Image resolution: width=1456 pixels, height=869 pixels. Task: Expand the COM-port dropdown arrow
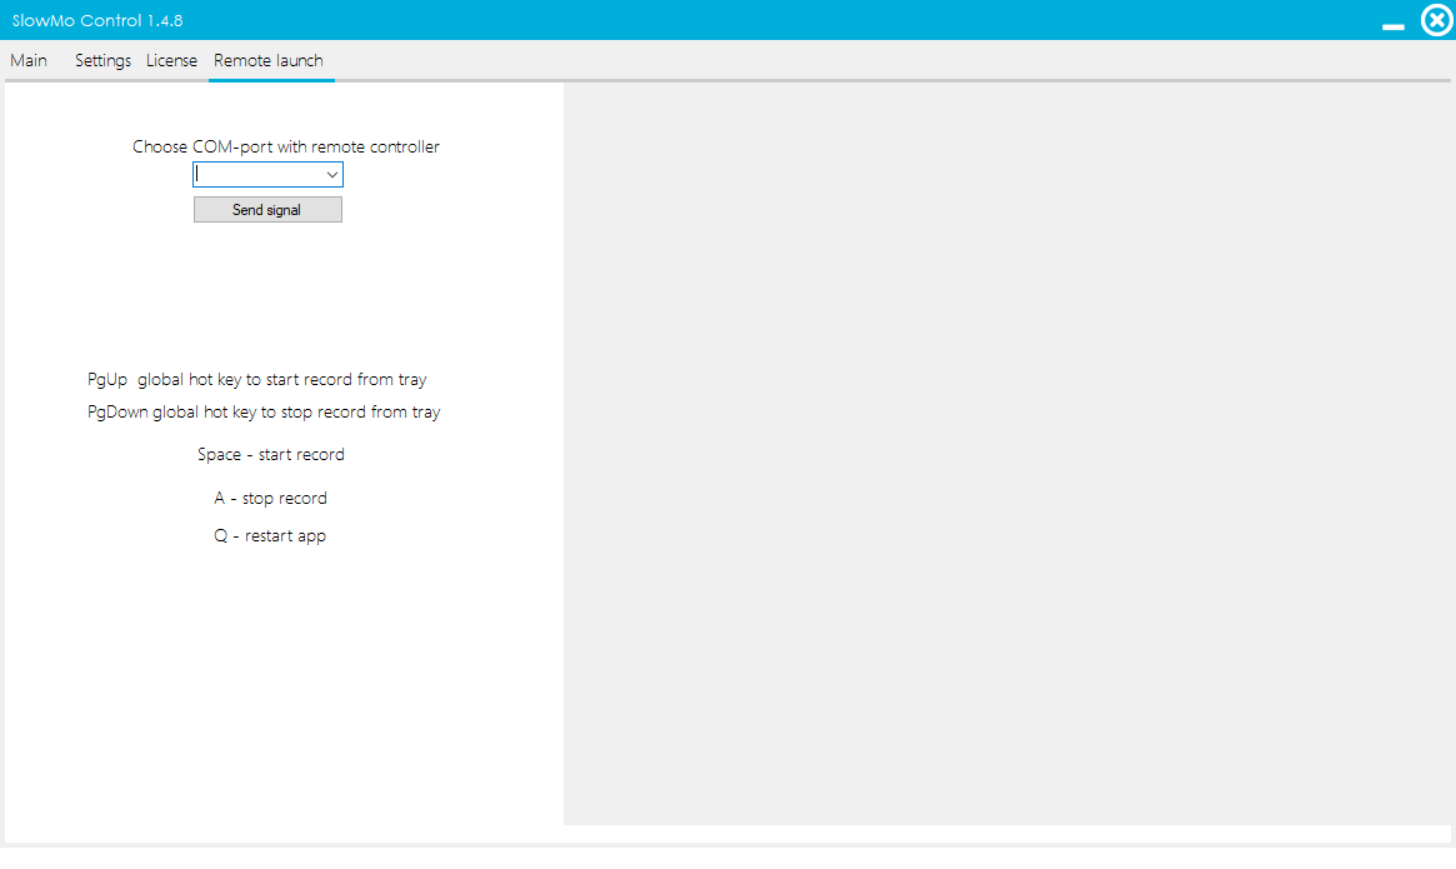pos(332,175)
